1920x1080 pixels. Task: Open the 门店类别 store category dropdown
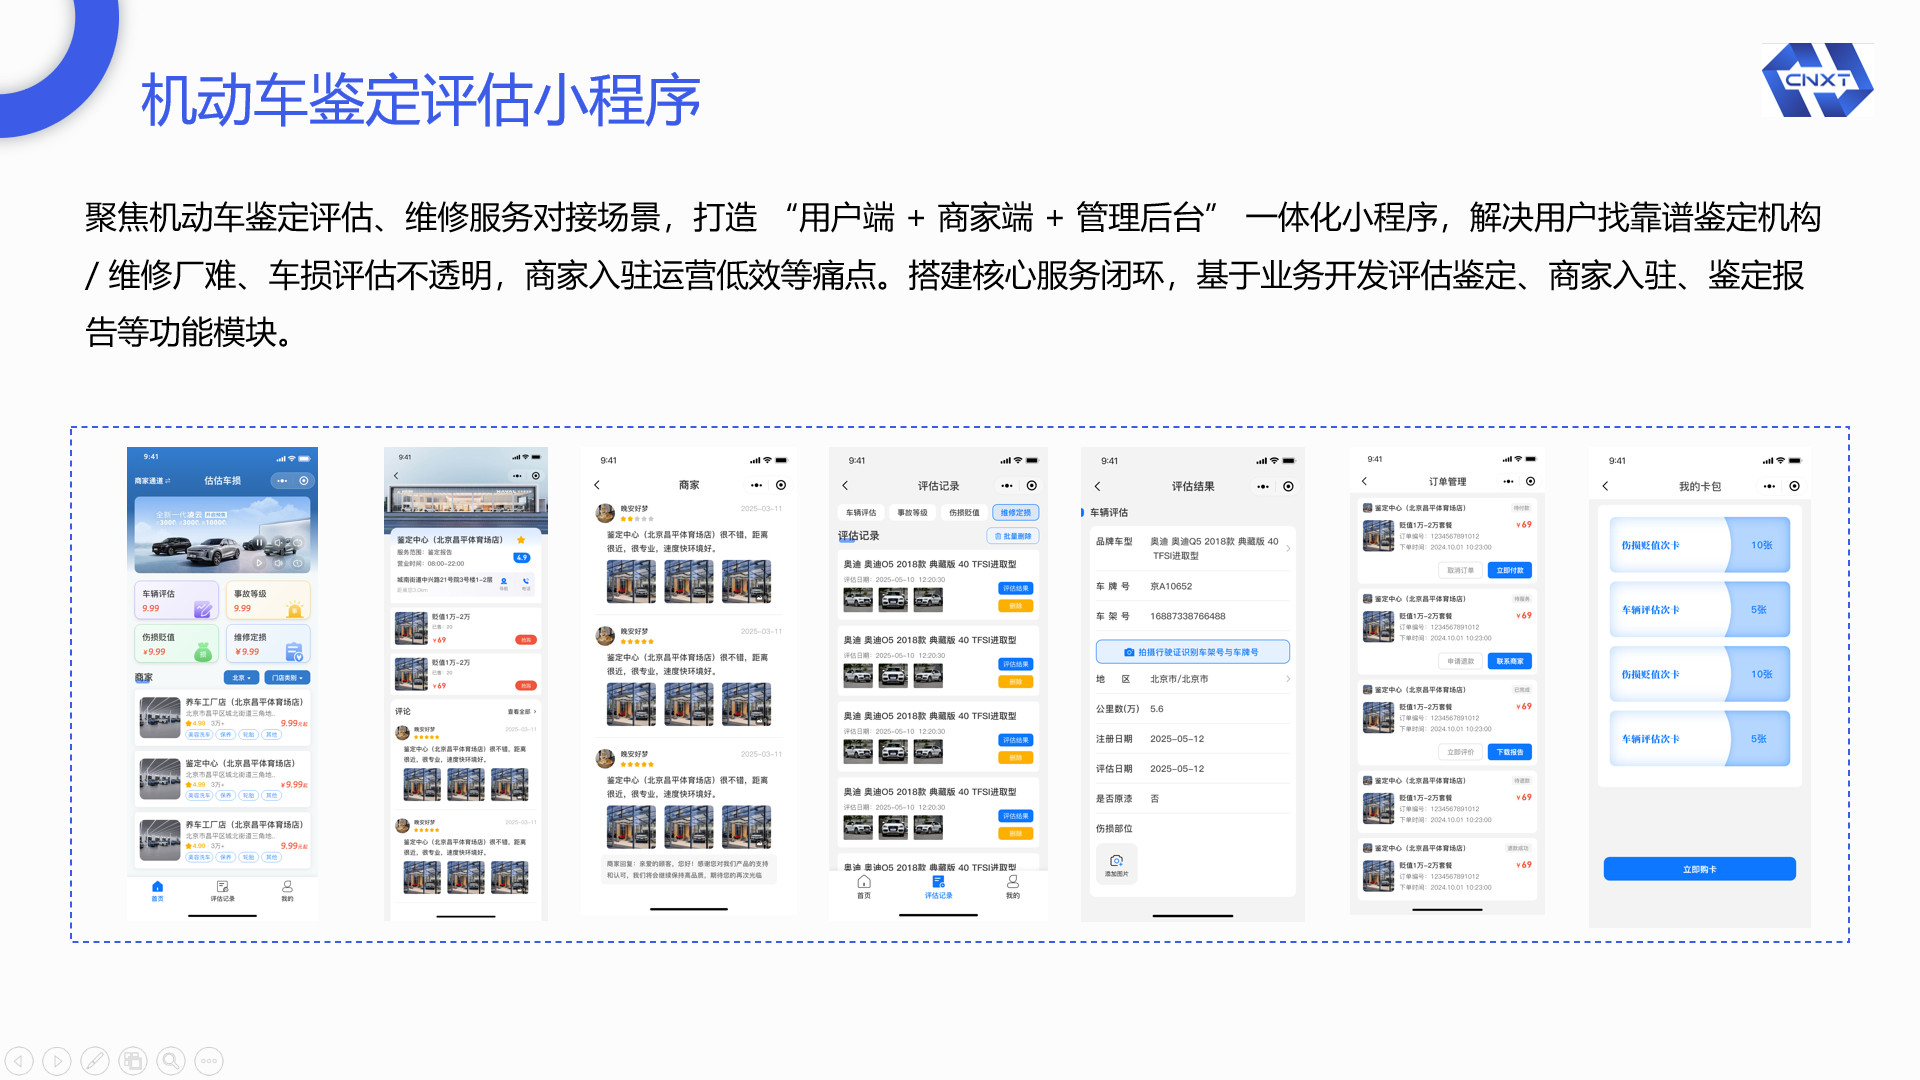point(287,678)
